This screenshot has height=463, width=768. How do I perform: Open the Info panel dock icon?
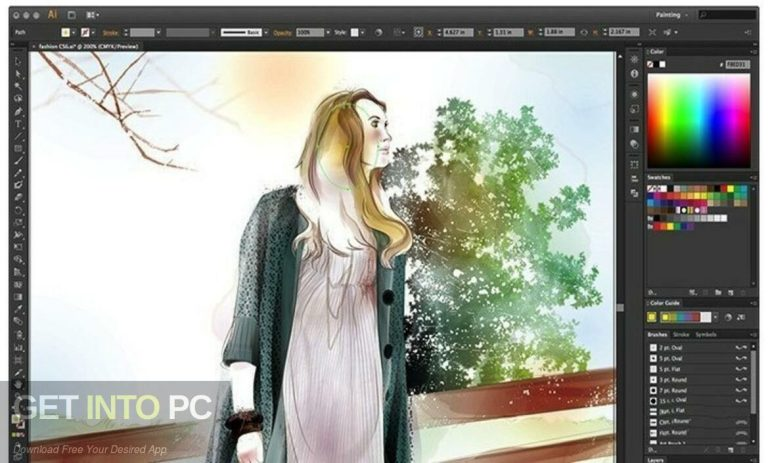[x=634, y=73]
